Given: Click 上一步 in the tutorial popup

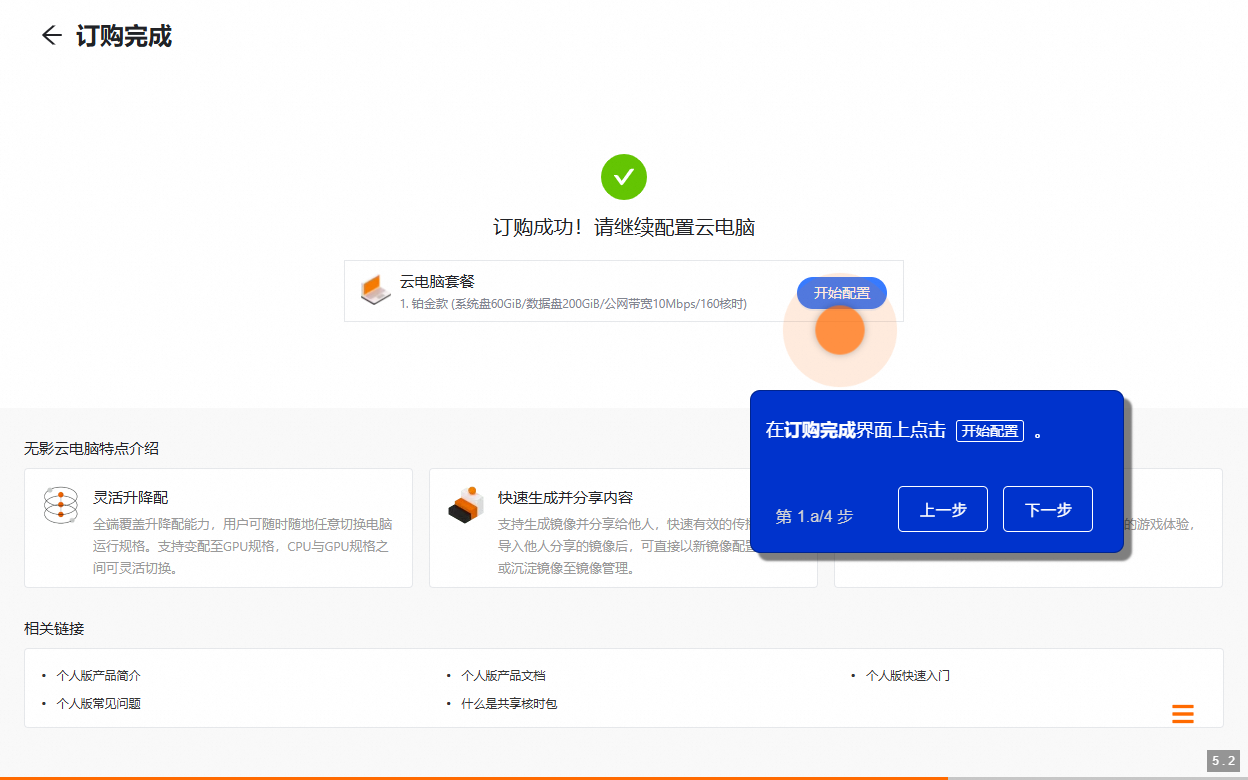Looking at the screenshot, I should (942, 509).
